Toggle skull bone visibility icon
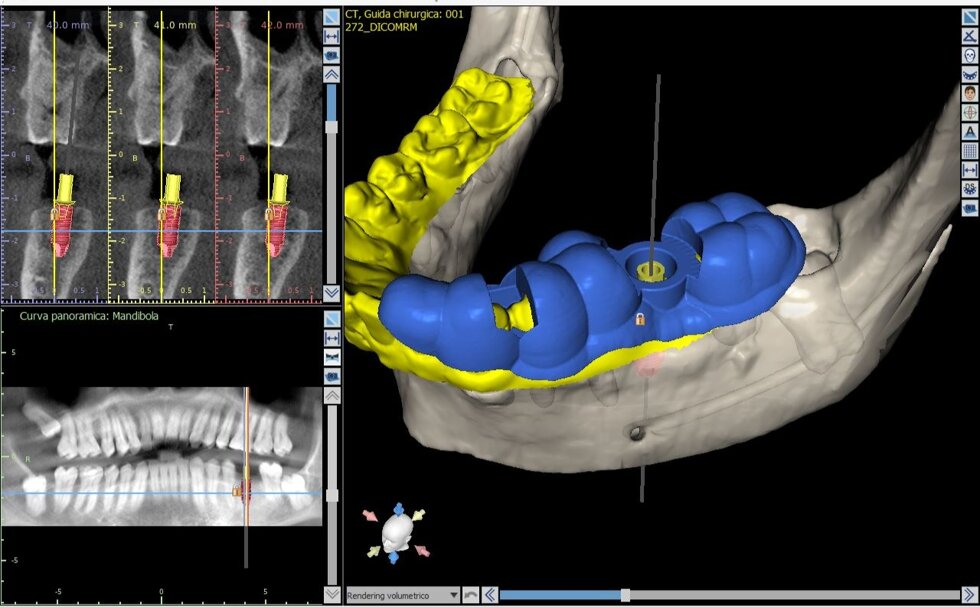The width and height of the screenshot is (980, 607). point(969,54)
